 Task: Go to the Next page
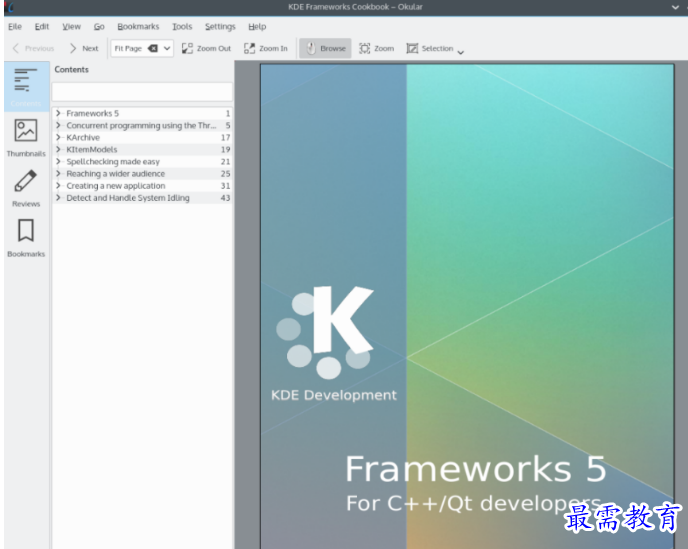84,48
